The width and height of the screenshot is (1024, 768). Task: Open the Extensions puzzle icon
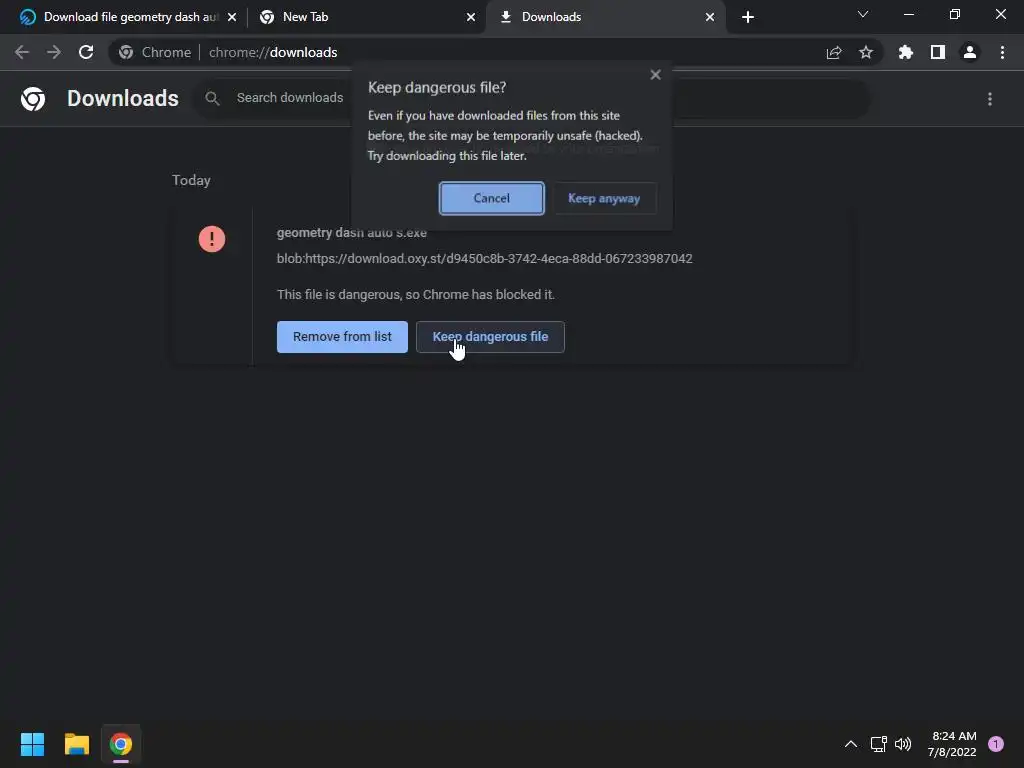click(906, 52)
